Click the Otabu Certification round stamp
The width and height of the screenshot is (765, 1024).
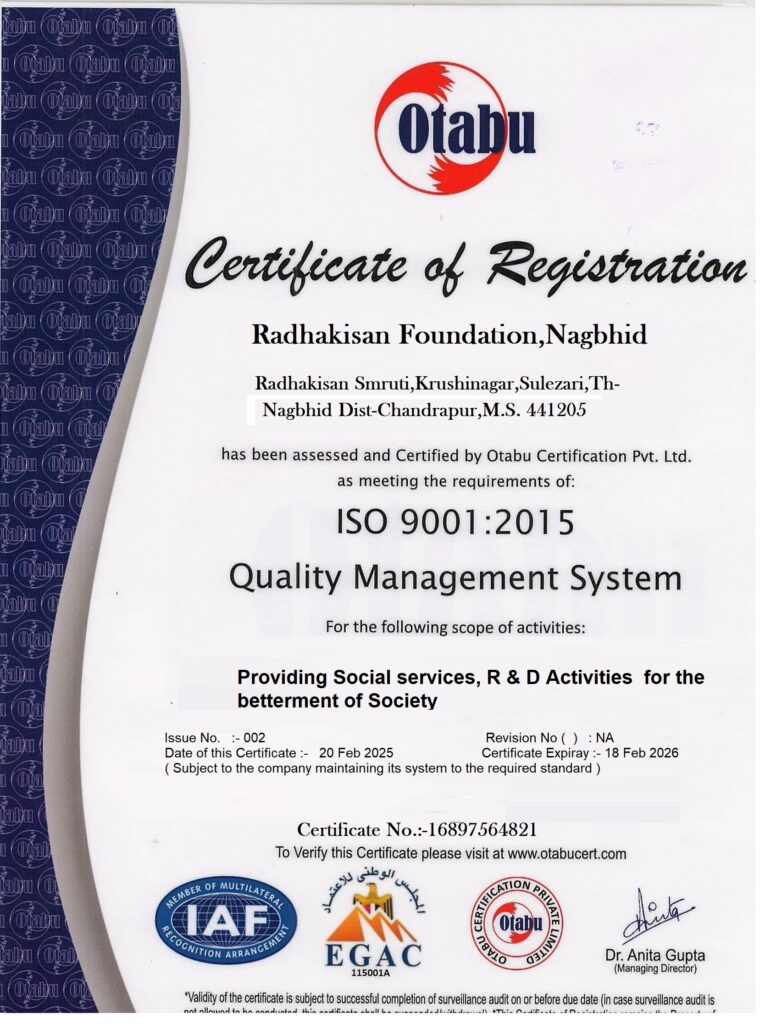(x=517, y=923)
